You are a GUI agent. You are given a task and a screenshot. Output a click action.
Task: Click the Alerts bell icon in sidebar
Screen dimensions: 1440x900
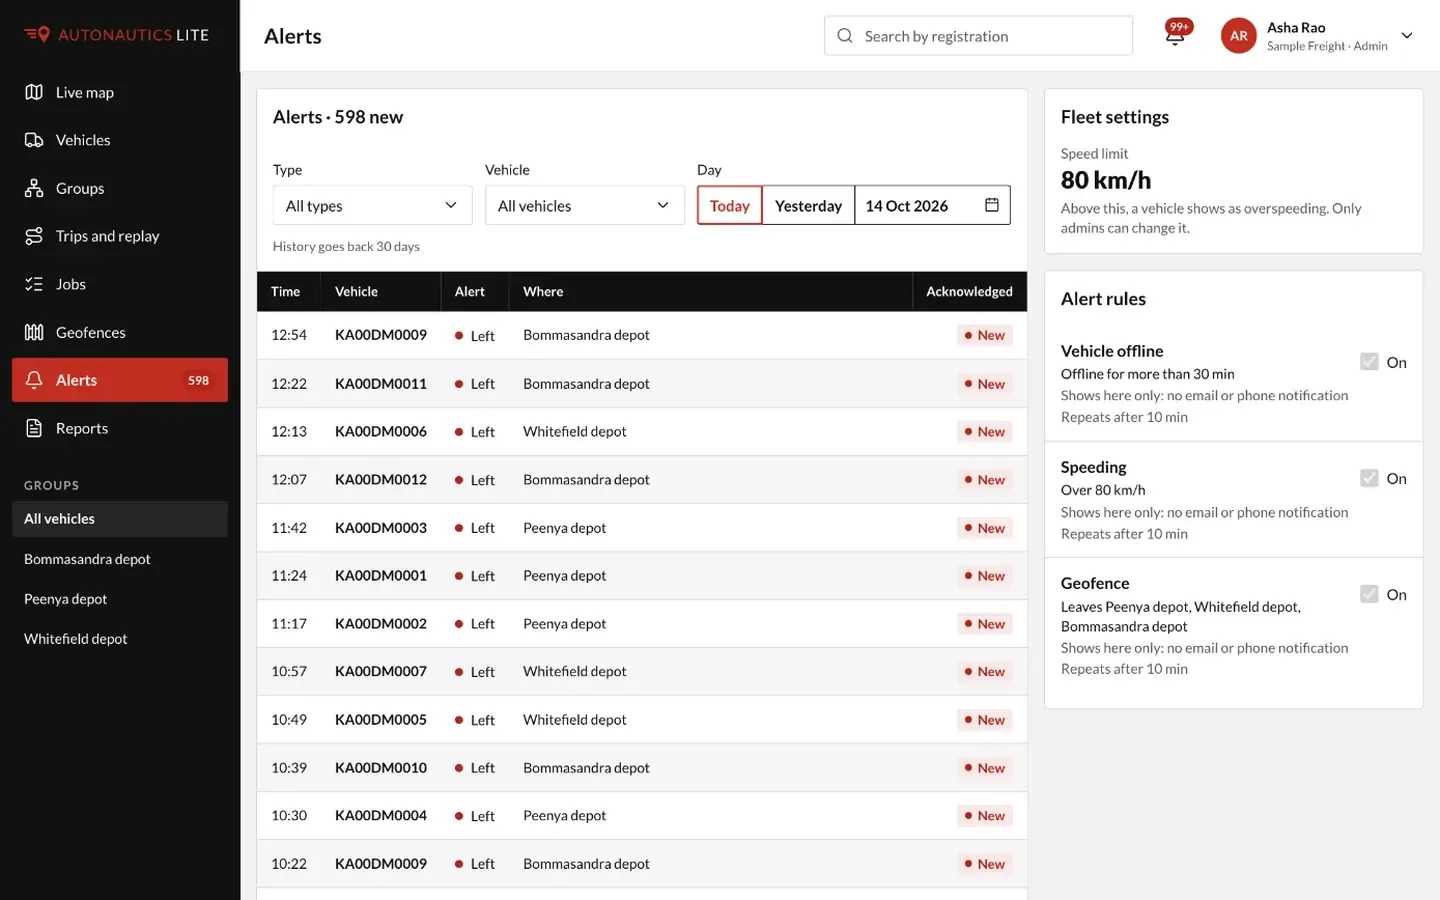point(34,380)
